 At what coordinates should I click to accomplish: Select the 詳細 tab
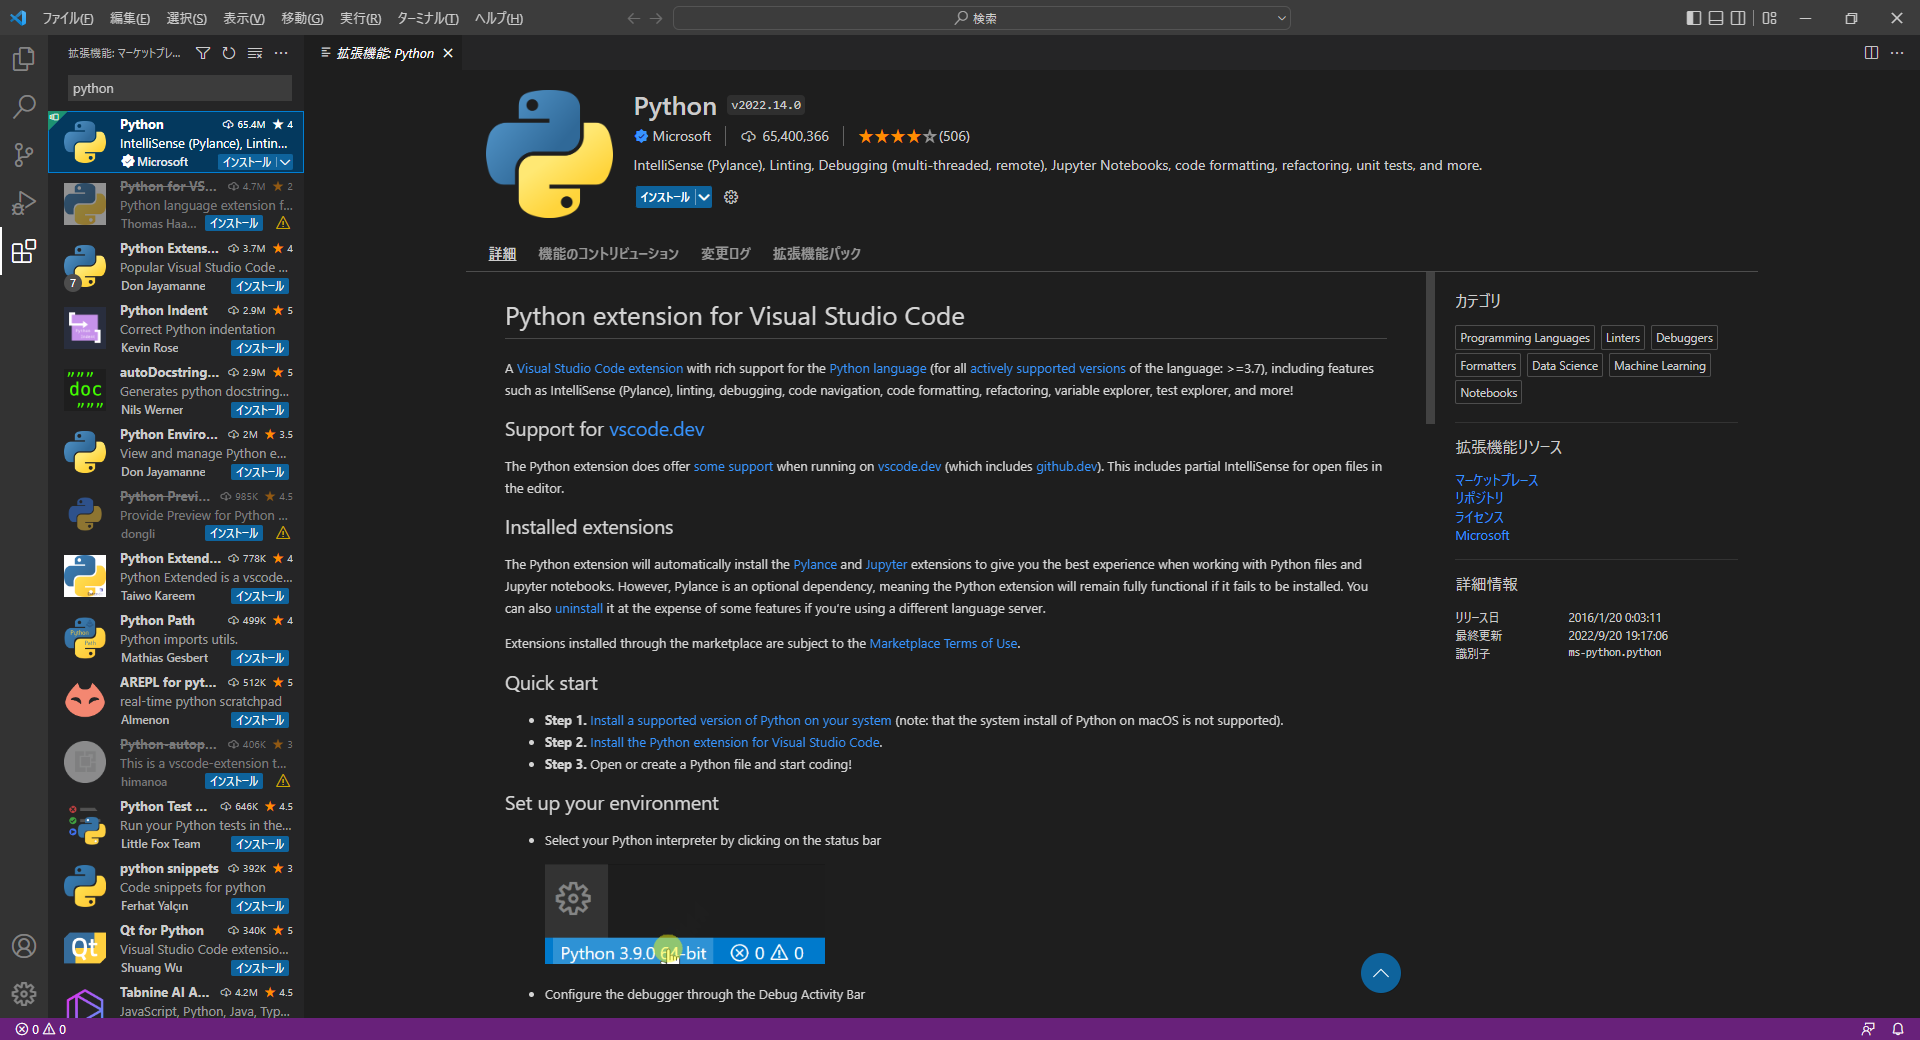502,254
